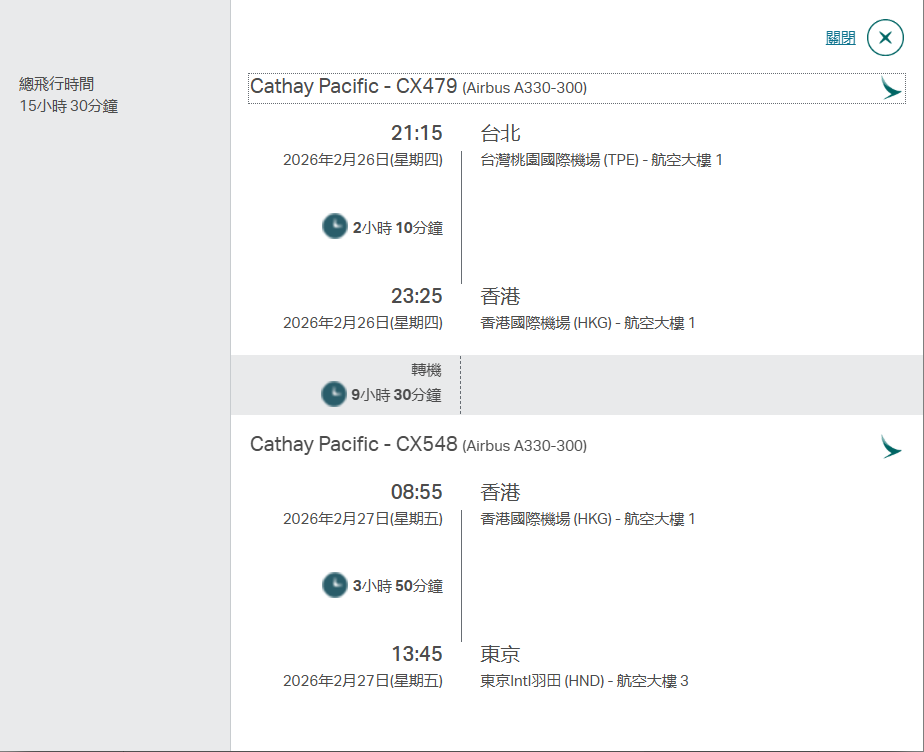This screenshot has width=924, height=752.
Task: Select the Cathay Pacific - CX479 flight header
Action: [x=576, y=88]
